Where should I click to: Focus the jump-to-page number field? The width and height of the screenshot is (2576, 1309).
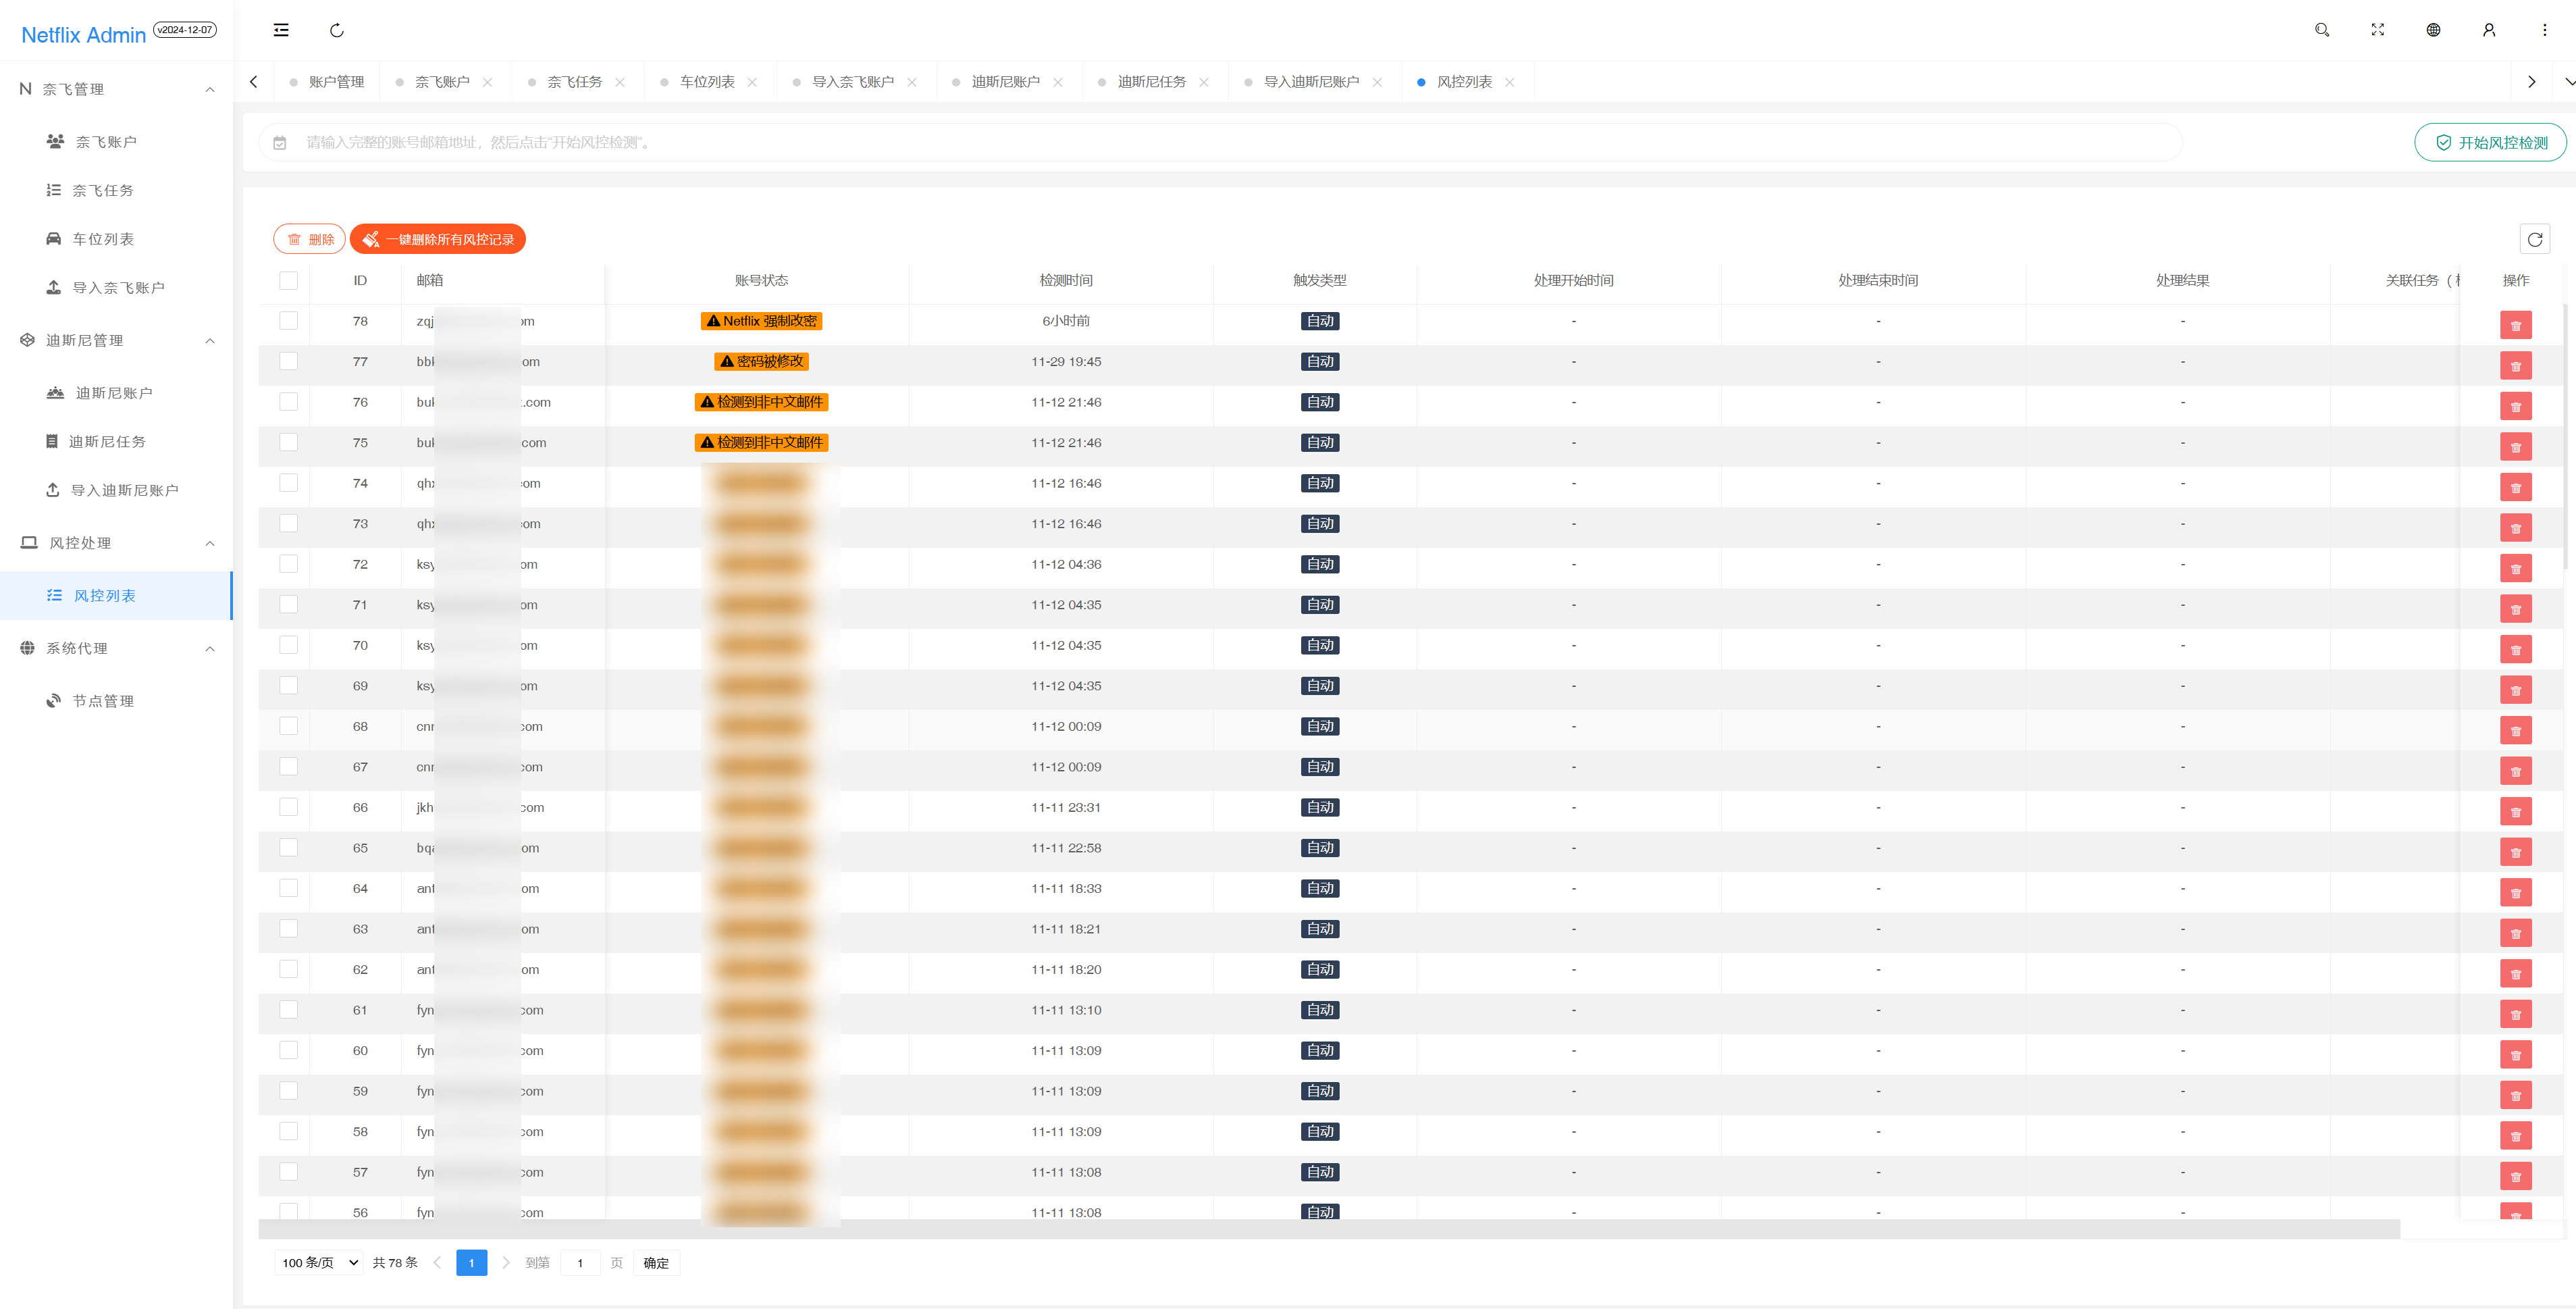580,1262
